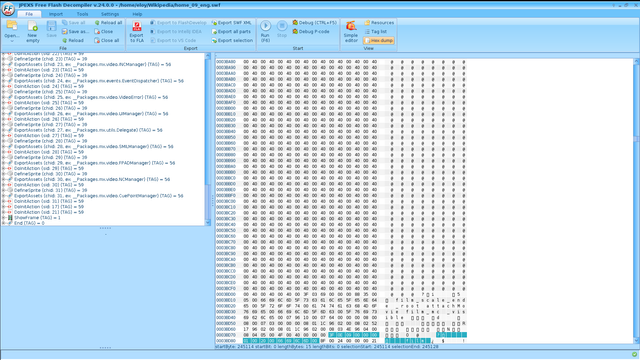Click Export all parts
Image resolution: width=640 pixels, height=360 pixels.
(x=231, y=31)
